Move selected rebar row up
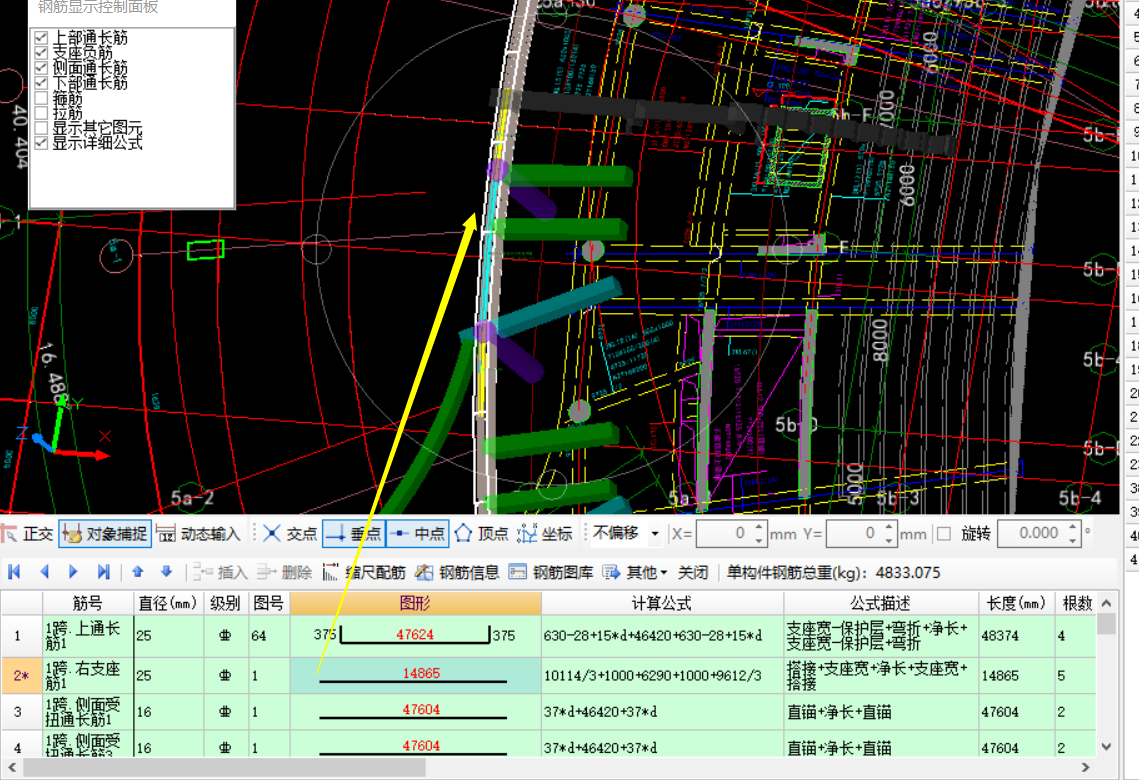1139x780 pixels. point(137,572)
